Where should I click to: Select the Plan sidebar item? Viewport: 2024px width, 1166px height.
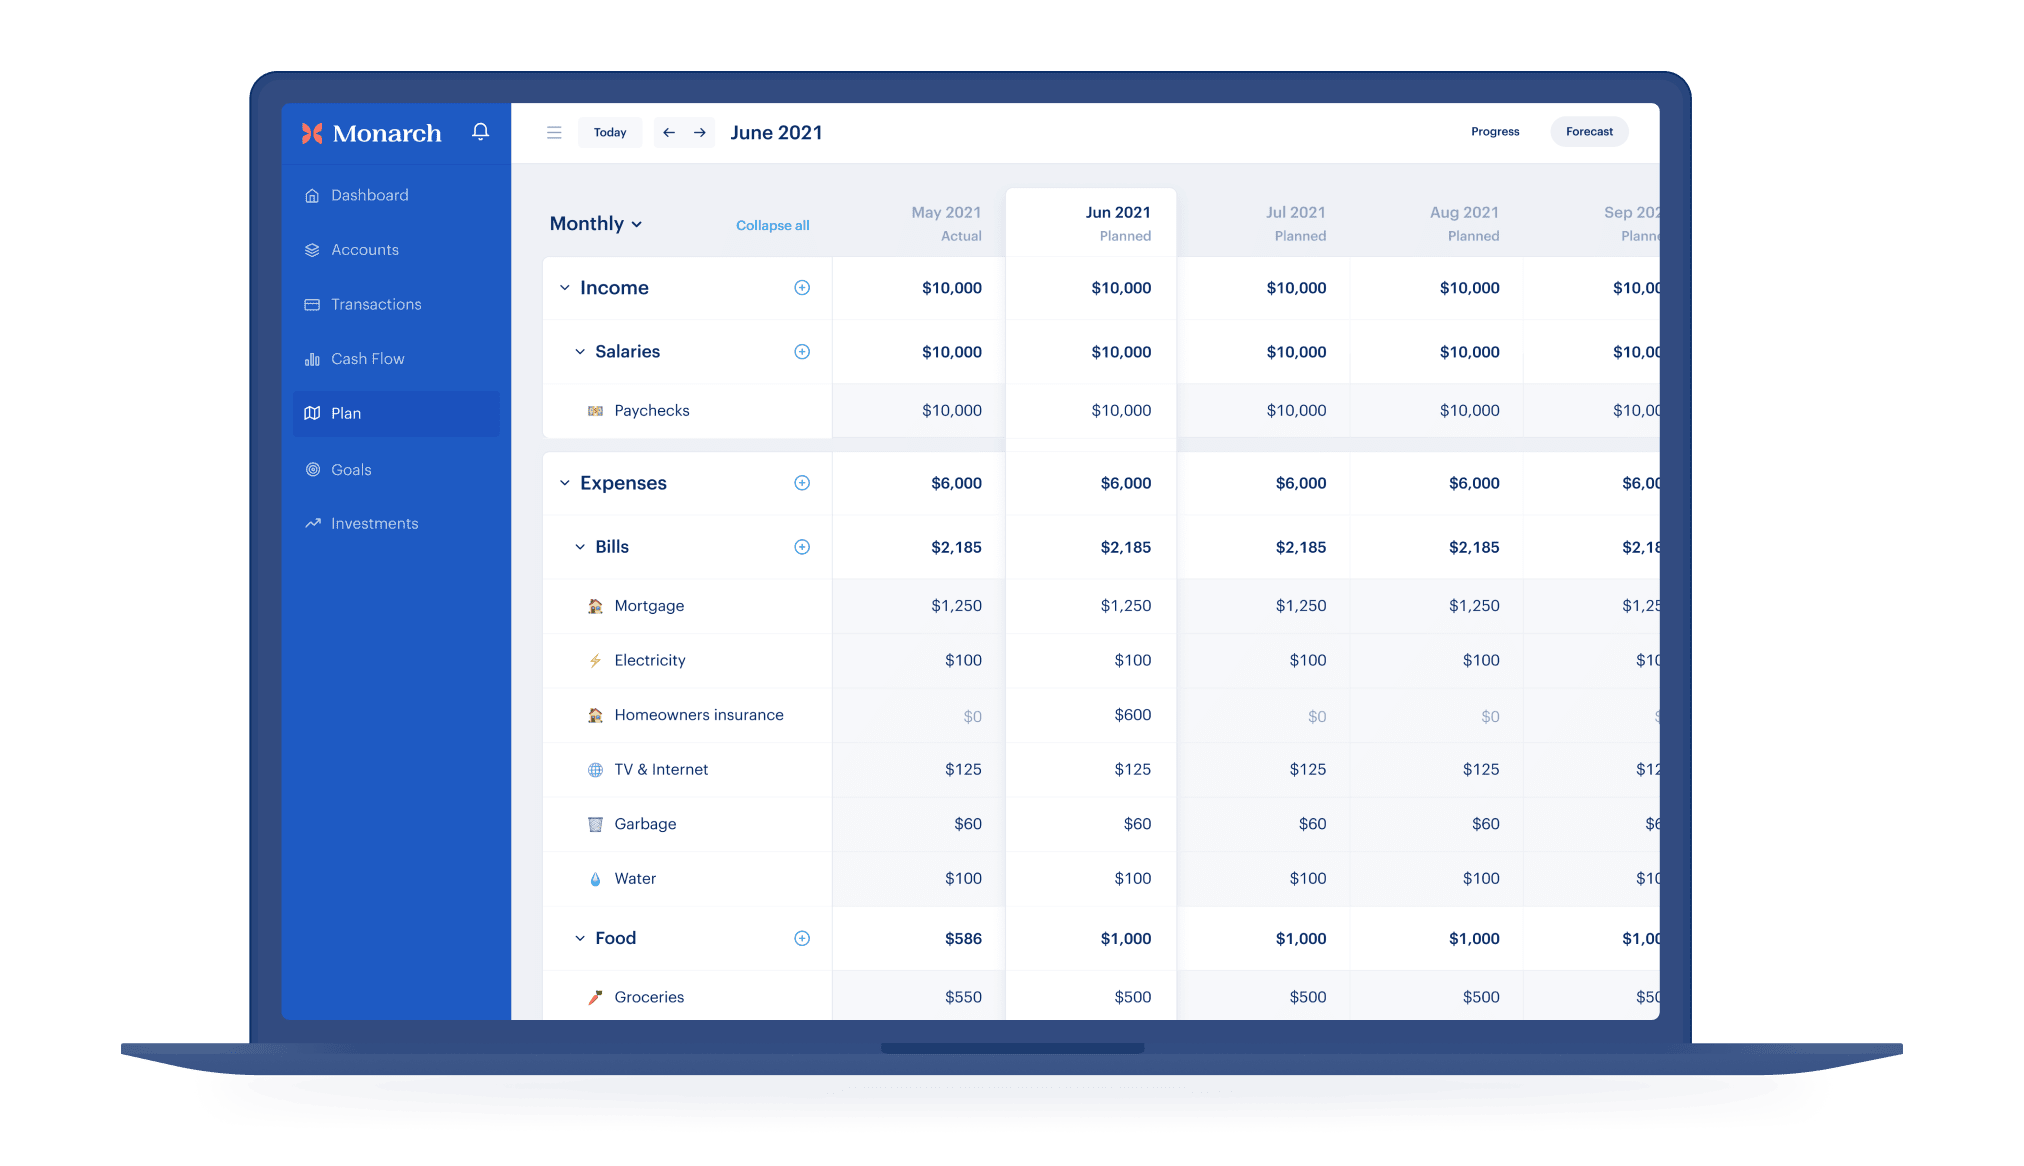coord(396,413)
